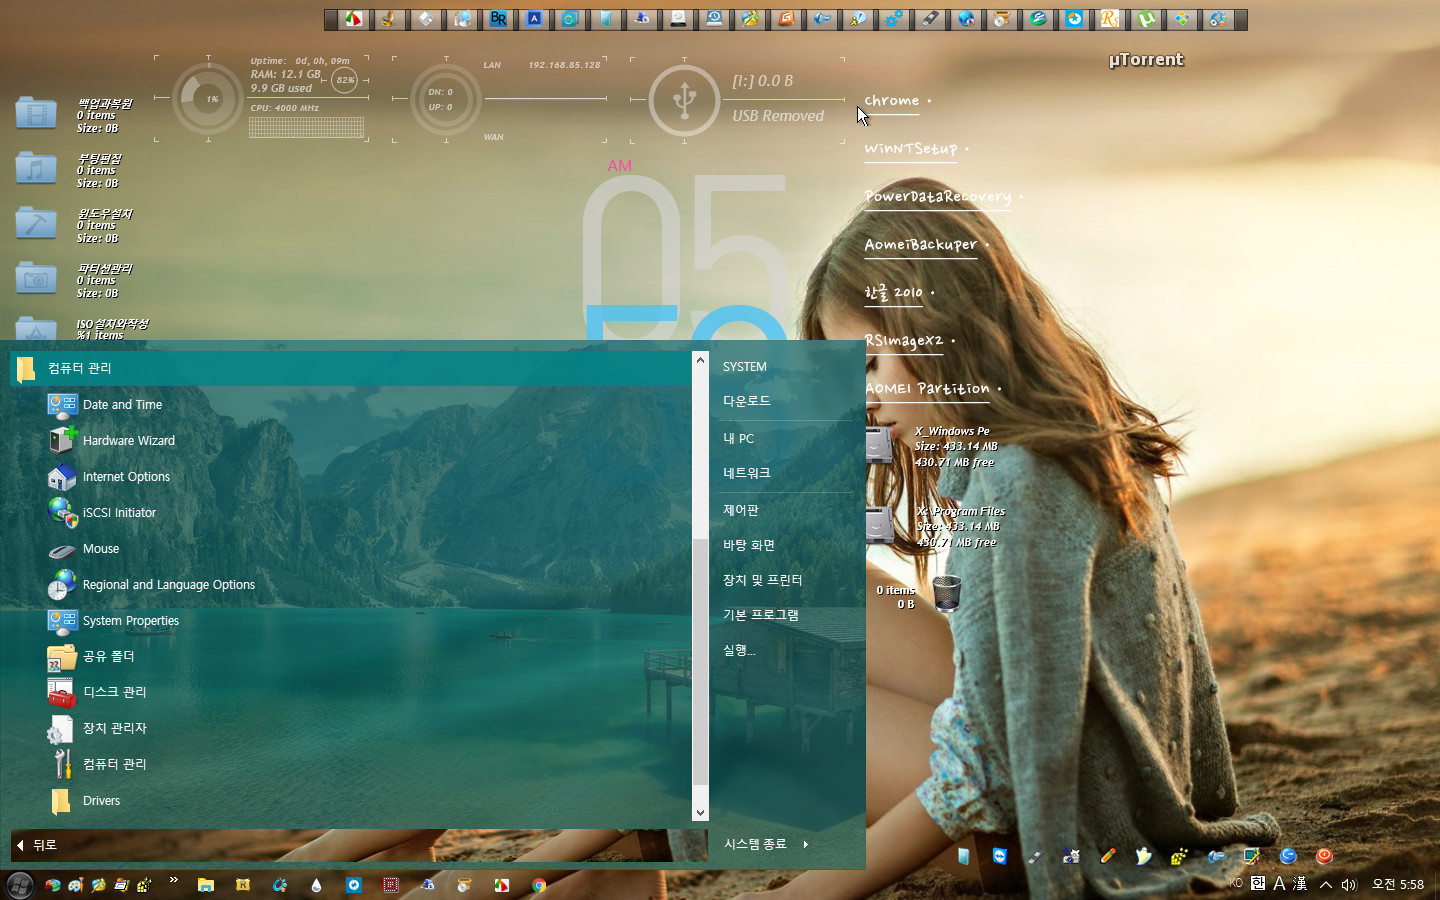Image resolution: width=1440 pixels, height=900 pixels.
Task: Toggle A alphanumeric input mode
Action: [1279, 884]
